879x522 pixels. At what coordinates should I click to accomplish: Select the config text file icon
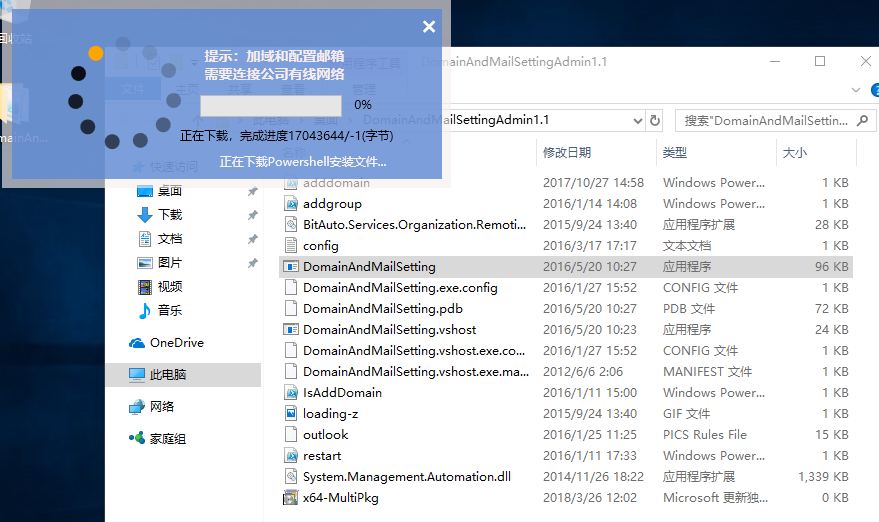(291, 246)
